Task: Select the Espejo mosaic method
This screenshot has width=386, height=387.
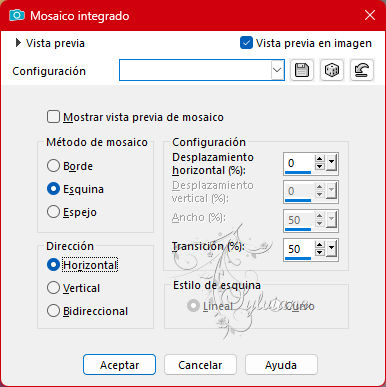Action: click(53, 212)
